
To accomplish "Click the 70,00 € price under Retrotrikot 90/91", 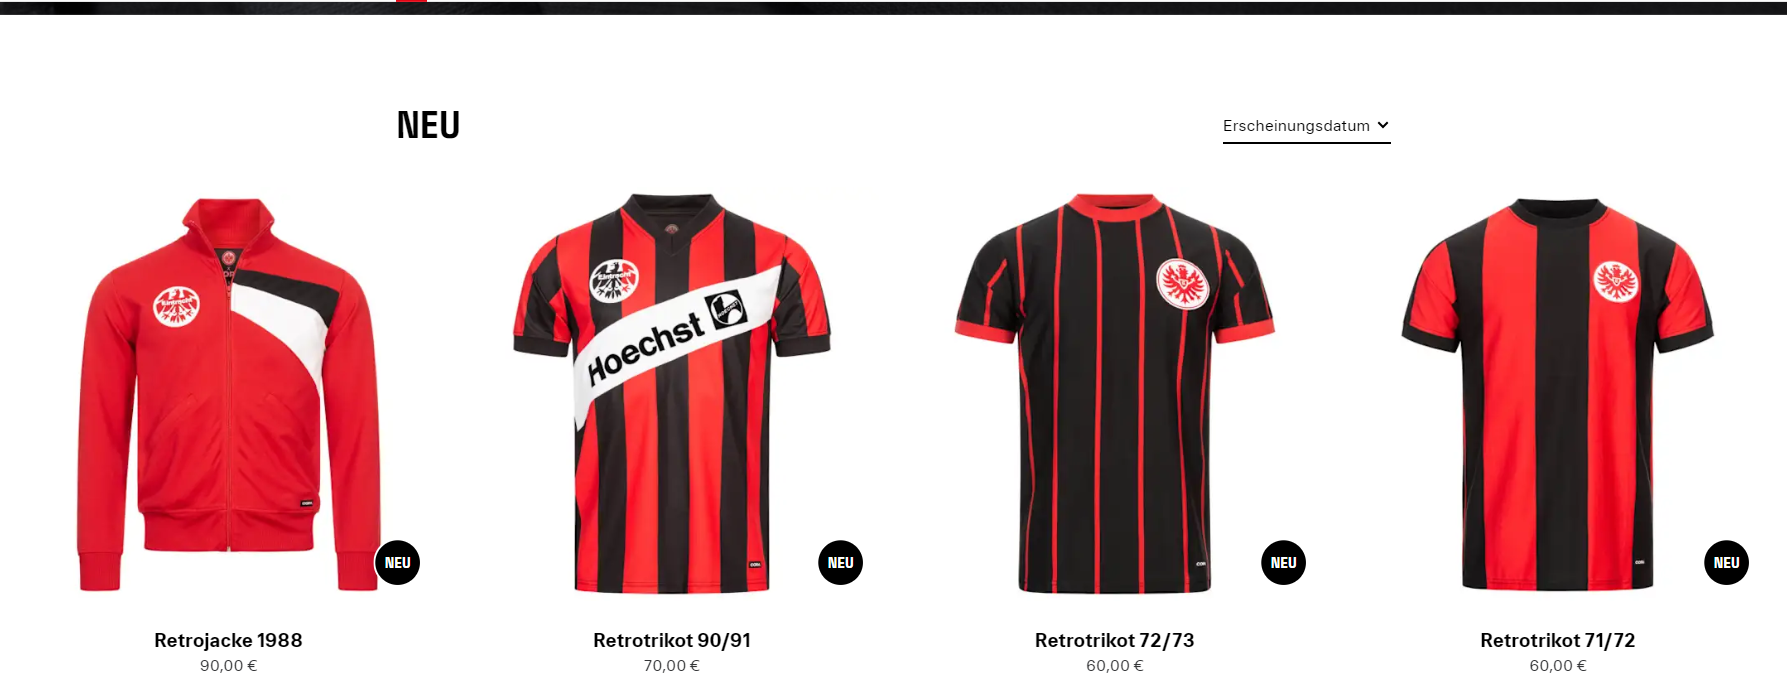I will coord(672,666).
